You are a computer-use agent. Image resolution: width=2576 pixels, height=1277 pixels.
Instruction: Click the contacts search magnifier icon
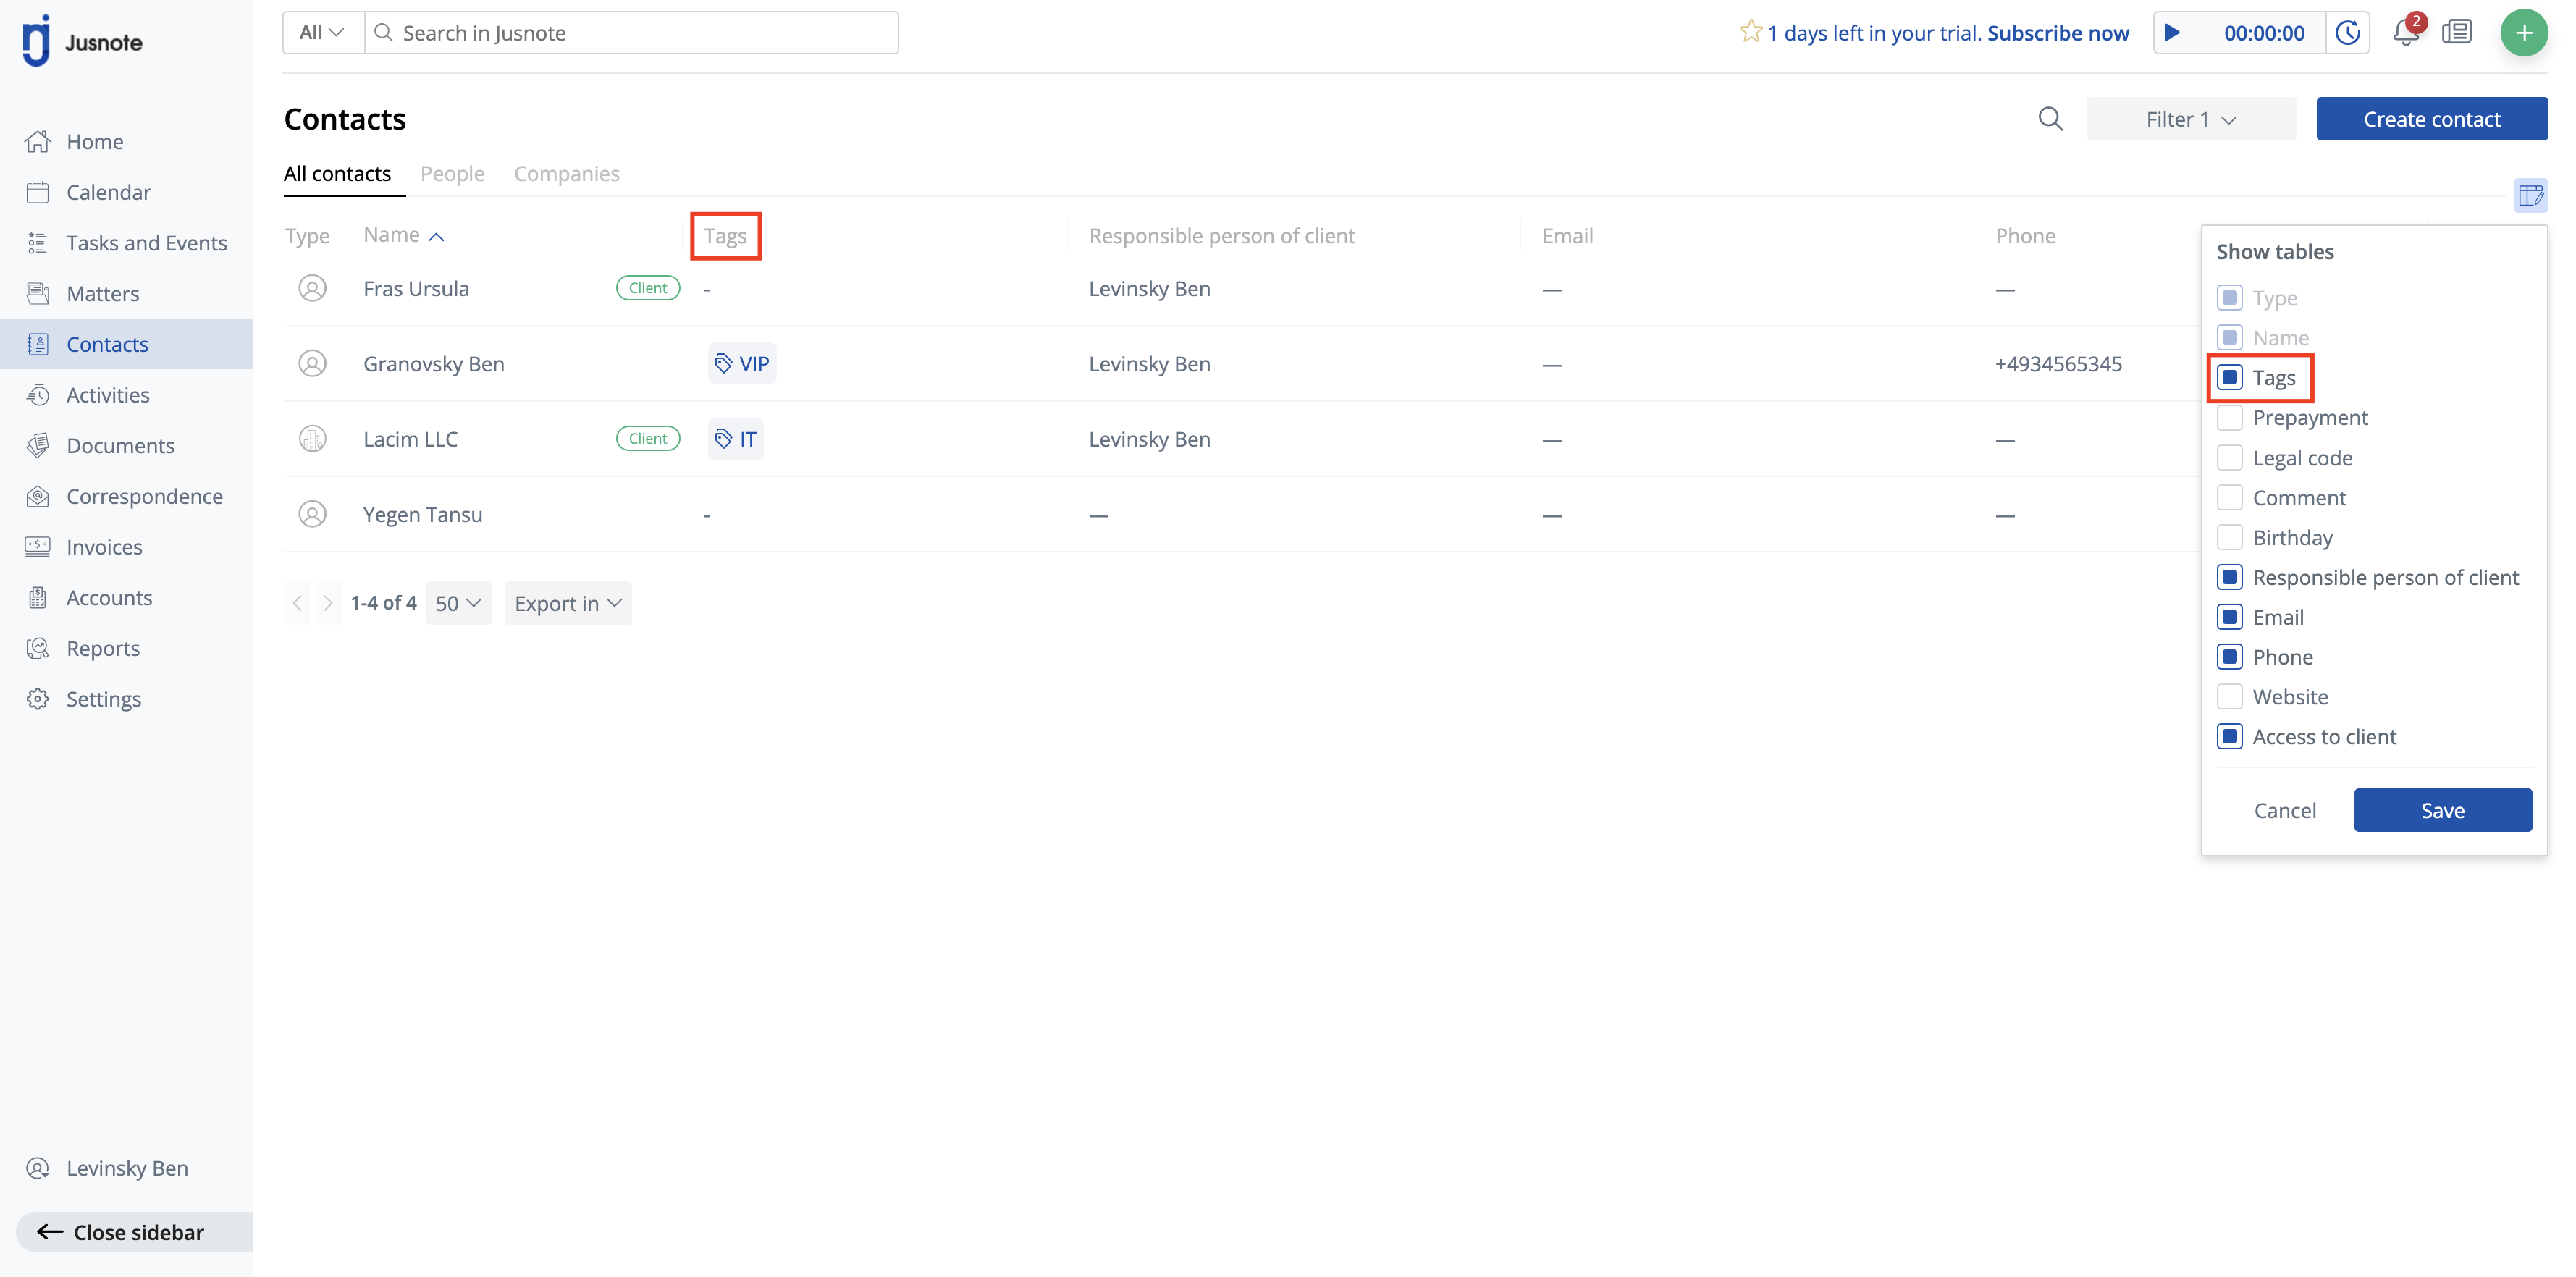click(x=2051, y=119)
